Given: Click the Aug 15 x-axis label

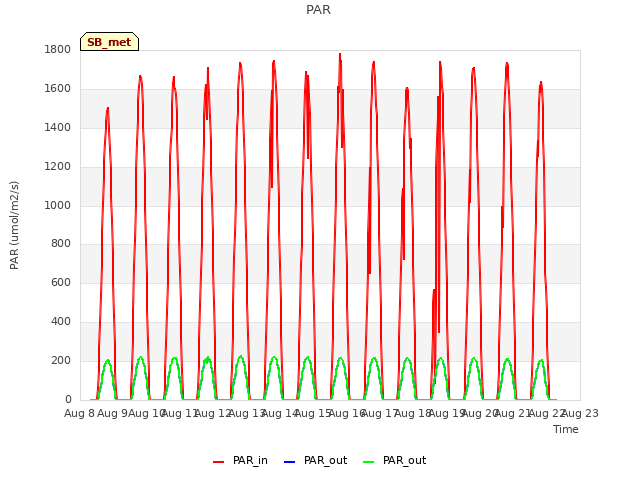Looking at the screenshot, I should [313, 413].
